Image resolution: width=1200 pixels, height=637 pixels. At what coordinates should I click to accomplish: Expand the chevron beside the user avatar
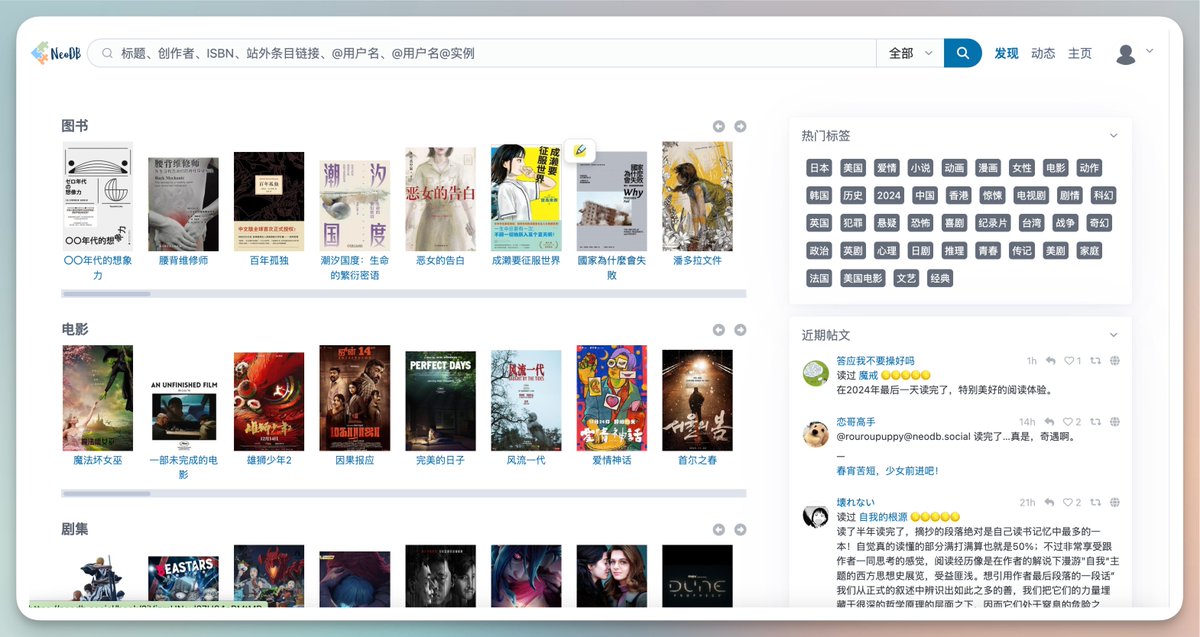[x=1149, y=50]
